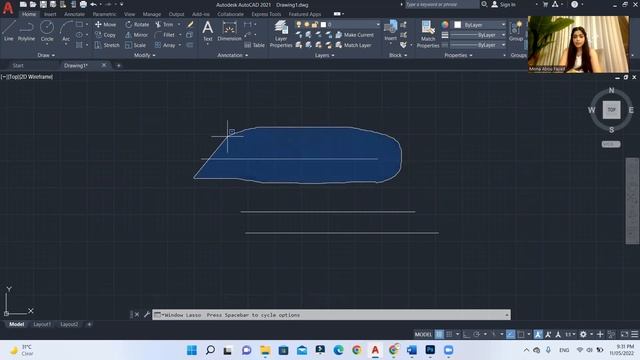The height and width of the screenshot is (360, 640).
Task: Toggle snap mode in status bar
Action: 449,334
